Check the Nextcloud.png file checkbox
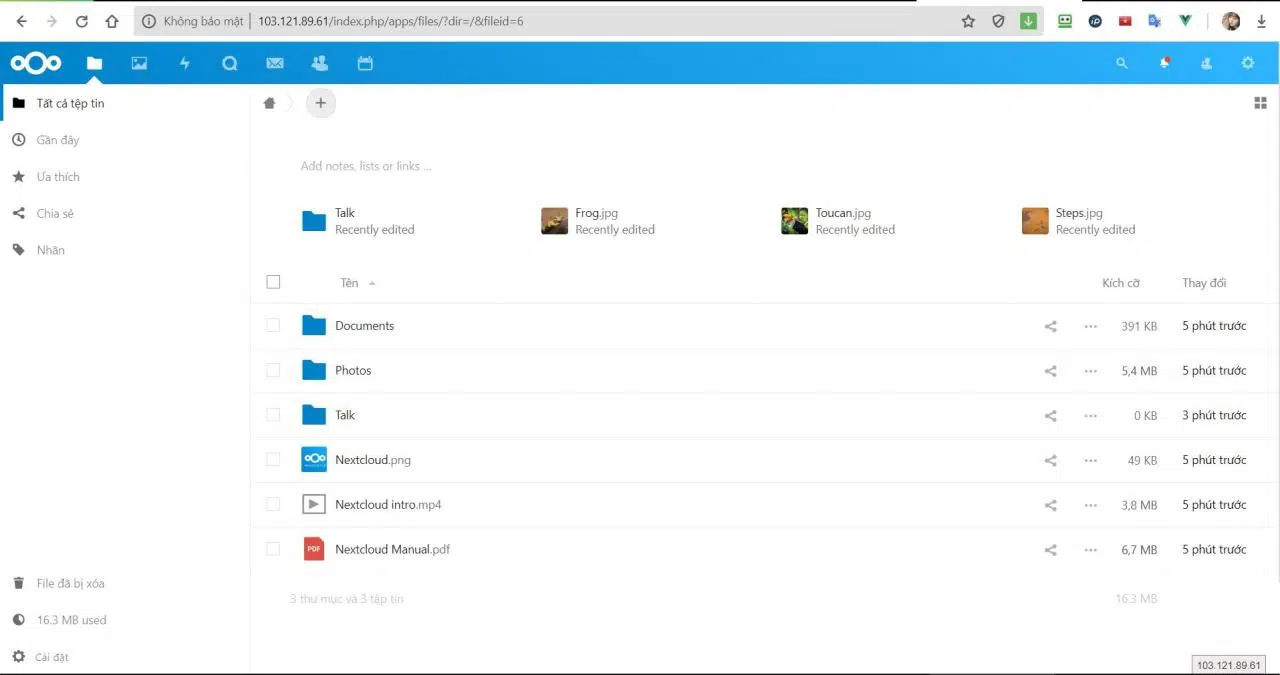Image resolution: width=1280 pixels, height=675 pixels. (x=273, y=459)
